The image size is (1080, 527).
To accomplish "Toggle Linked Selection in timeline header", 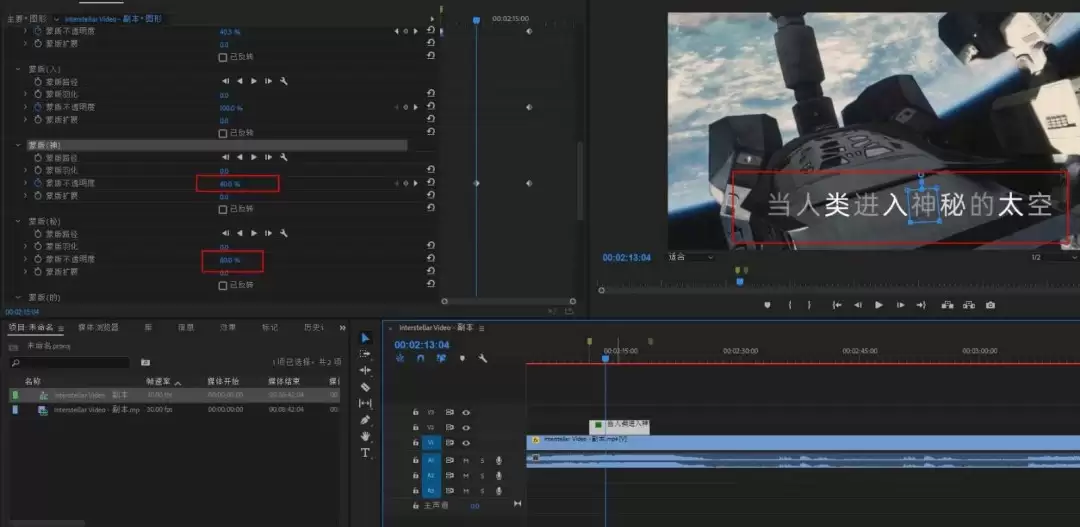I will pos(442,358).
